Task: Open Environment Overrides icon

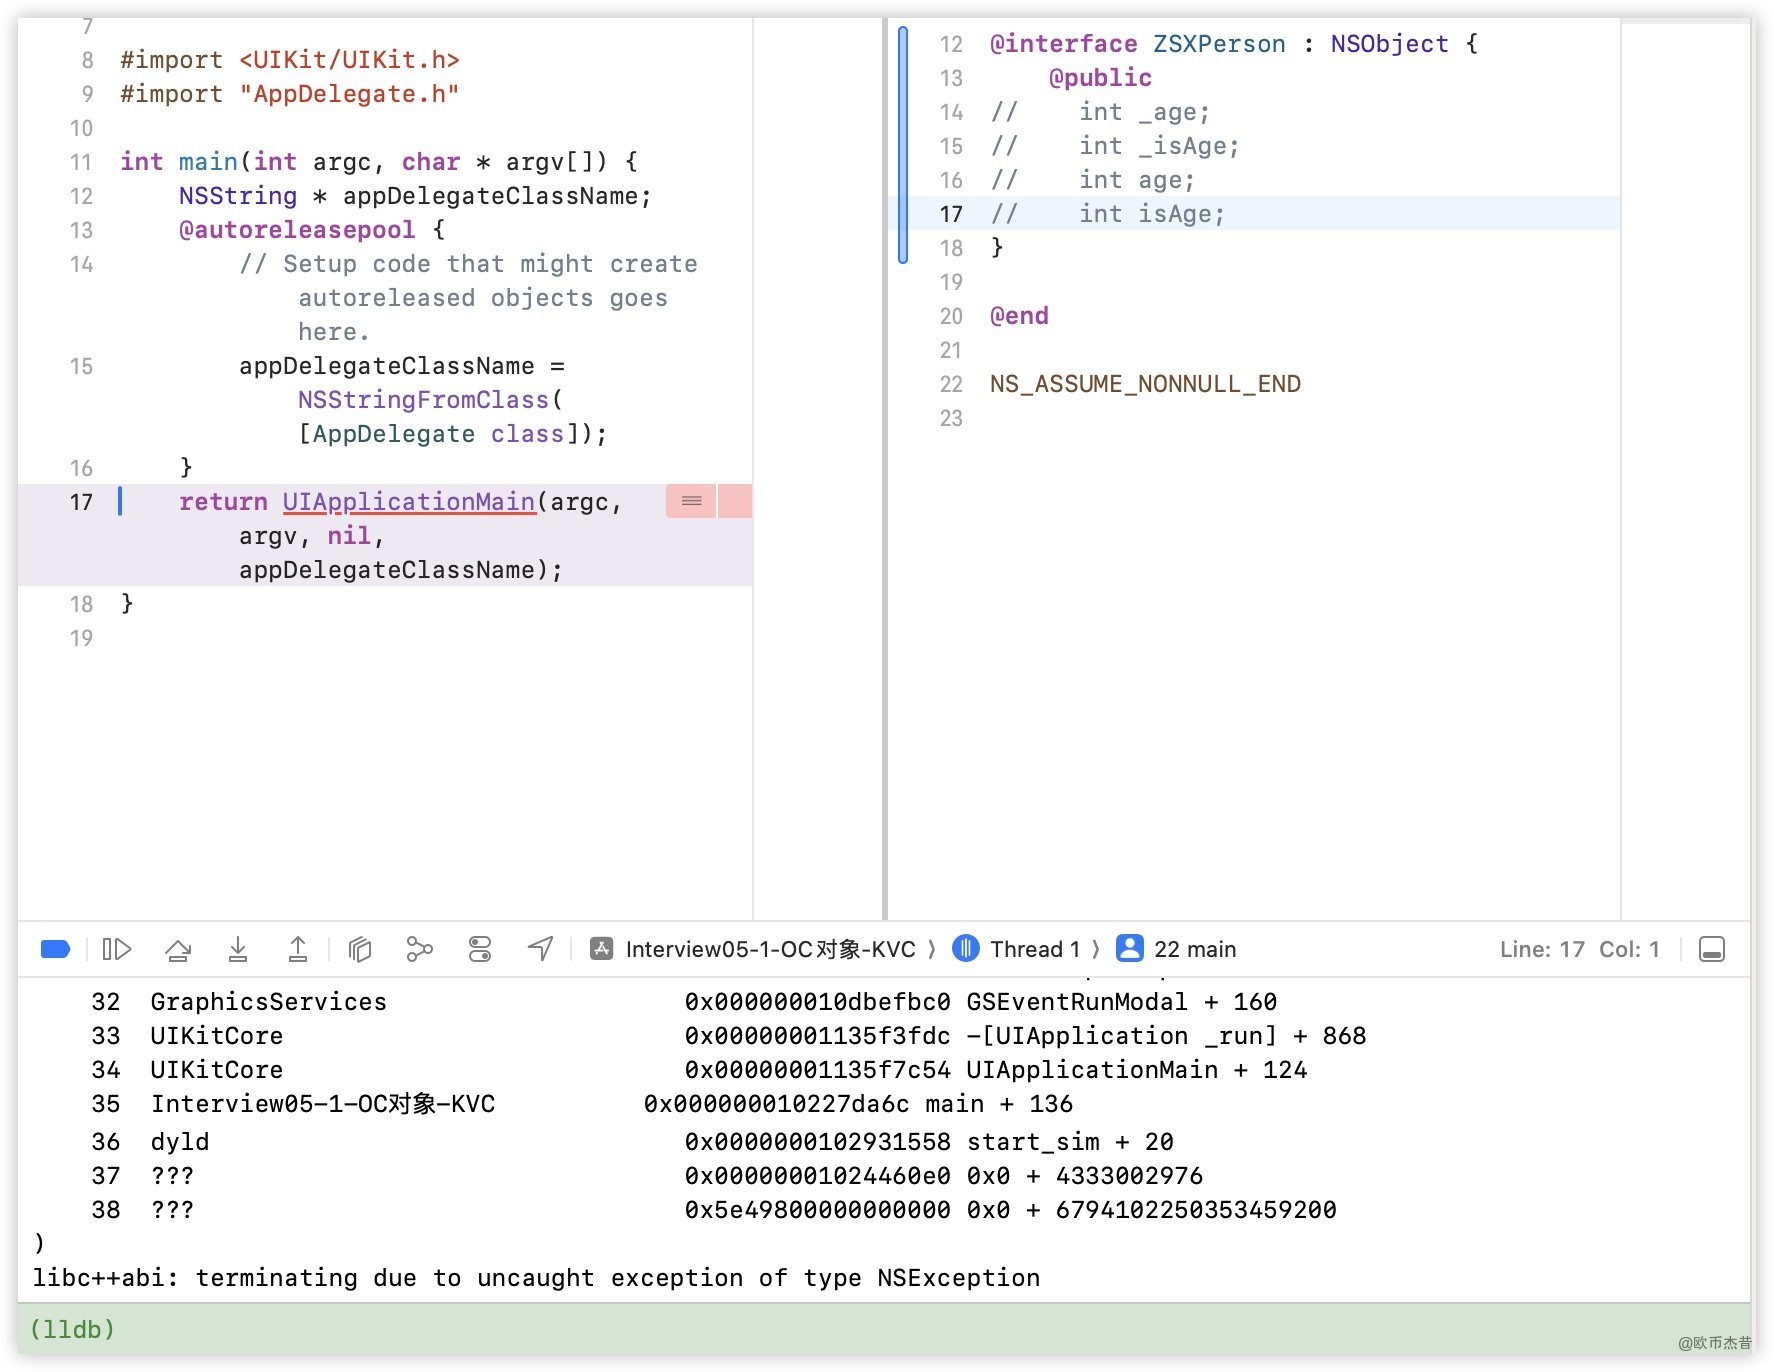Action: 480,949
